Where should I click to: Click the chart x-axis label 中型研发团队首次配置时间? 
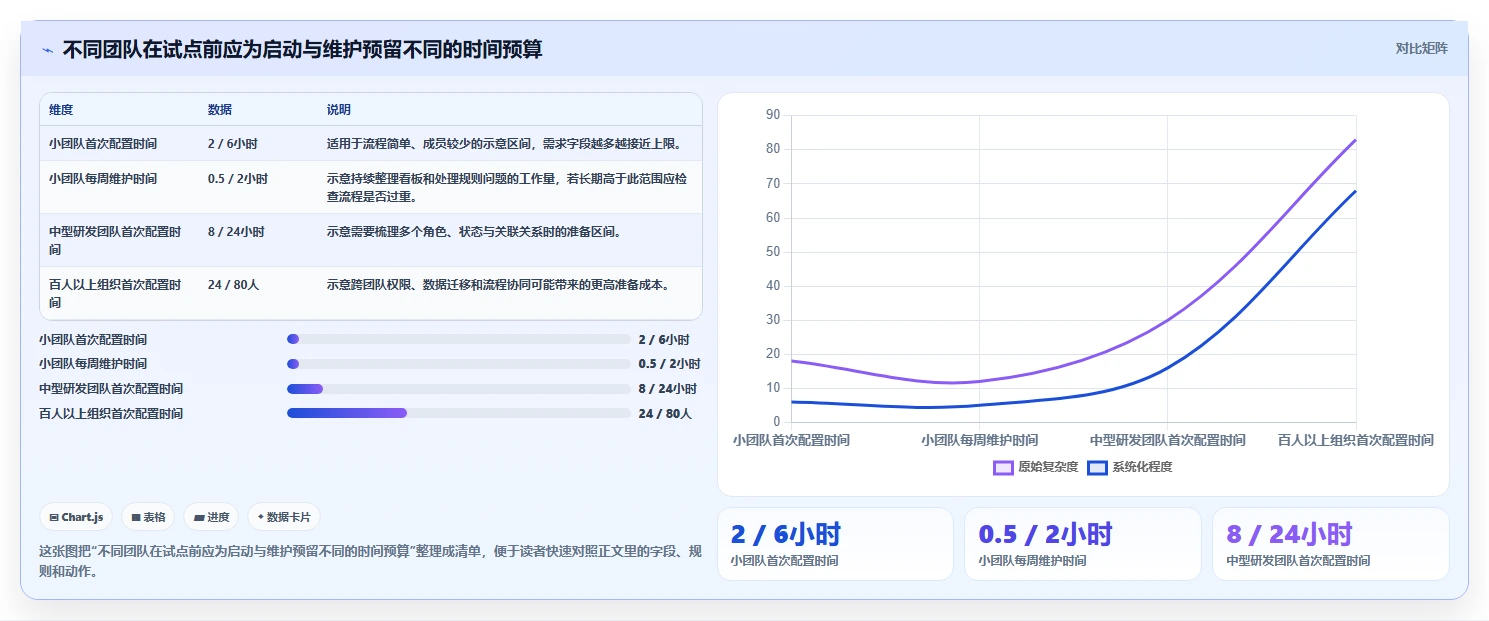(1167, 440)
